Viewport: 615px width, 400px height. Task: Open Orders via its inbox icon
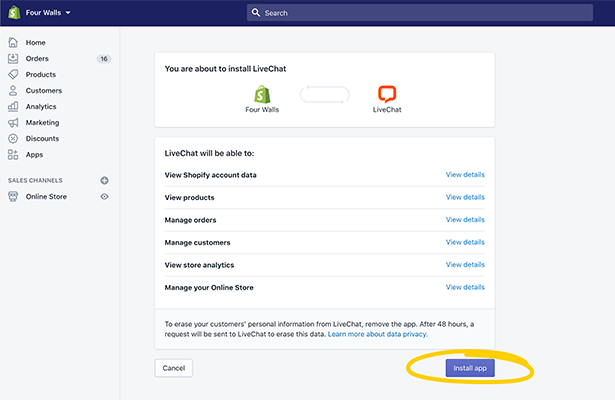pos(13,59)
